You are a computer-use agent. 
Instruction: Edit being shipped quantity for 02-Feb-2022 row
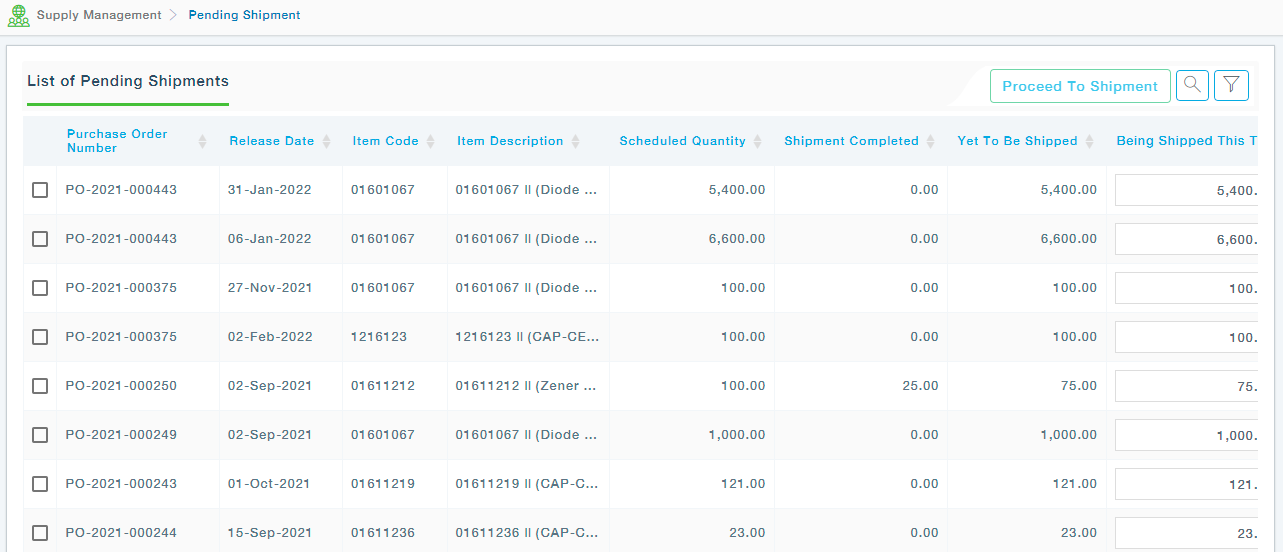[1186, 337]
